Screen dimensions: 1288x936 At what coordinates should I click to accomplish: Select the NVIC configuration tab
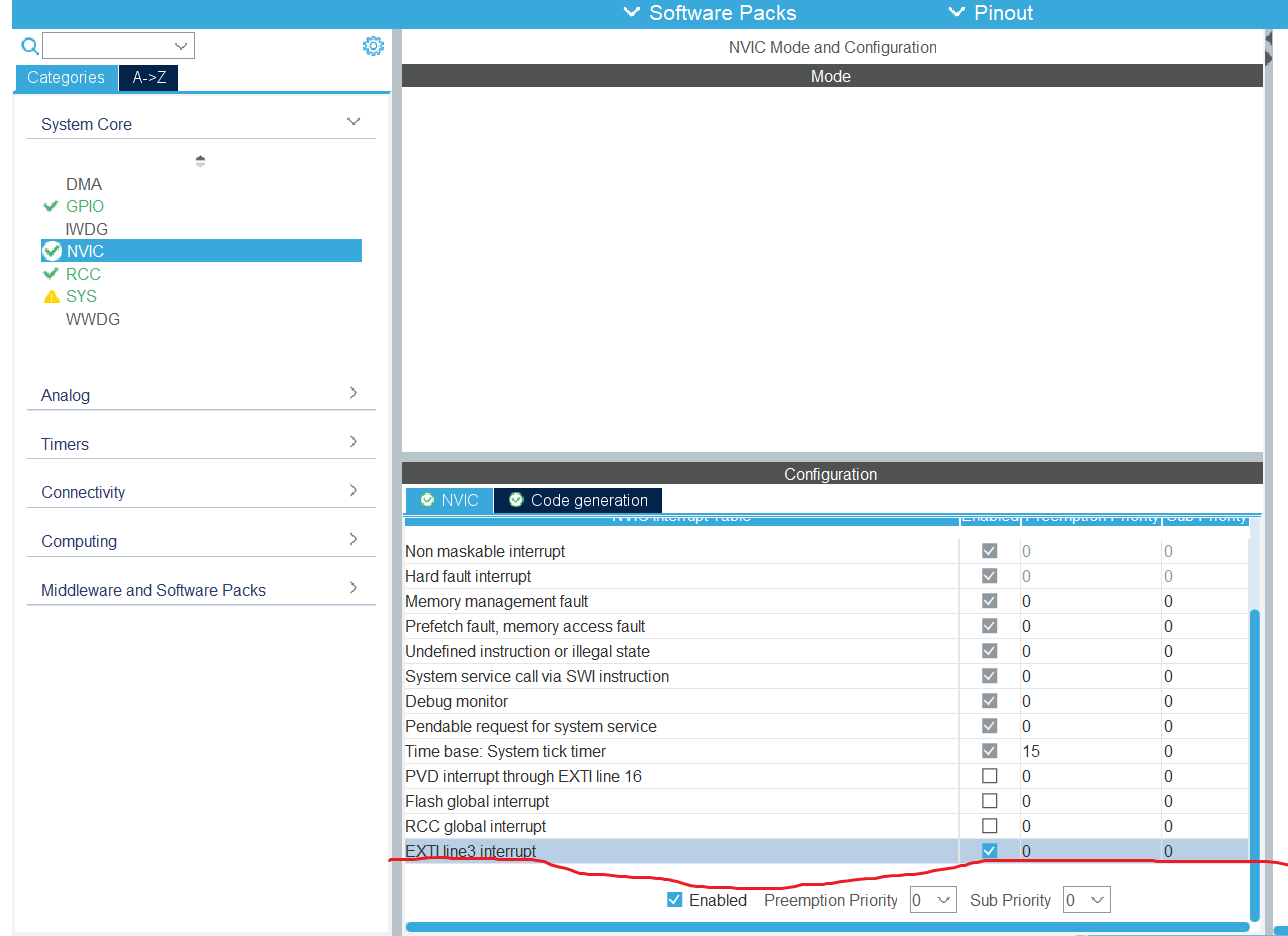click(x=449, y=500)
